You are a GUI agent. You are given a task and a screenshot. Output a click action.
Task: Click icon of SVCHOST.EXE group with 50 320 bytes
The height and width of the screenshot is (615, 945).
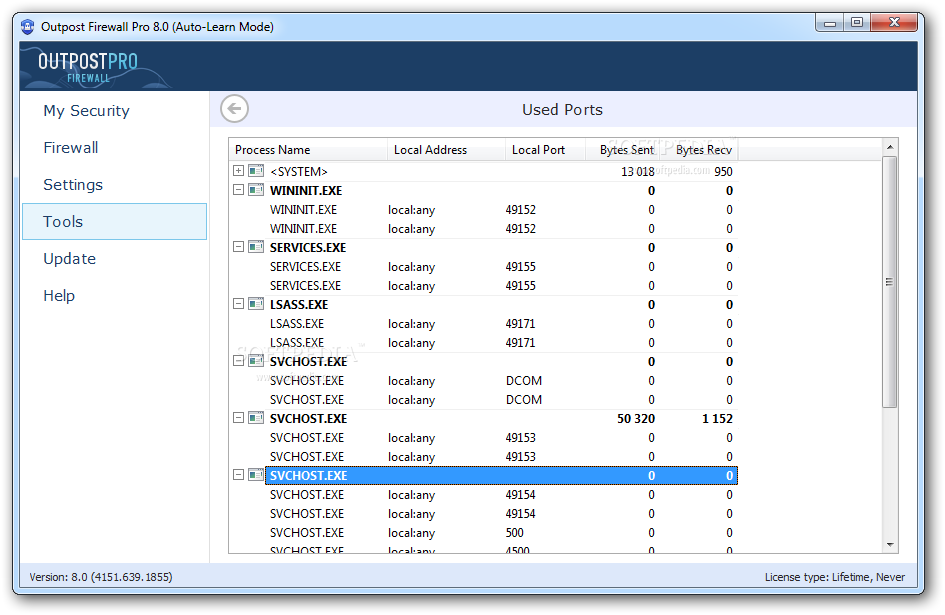click(x=256, y=418)
